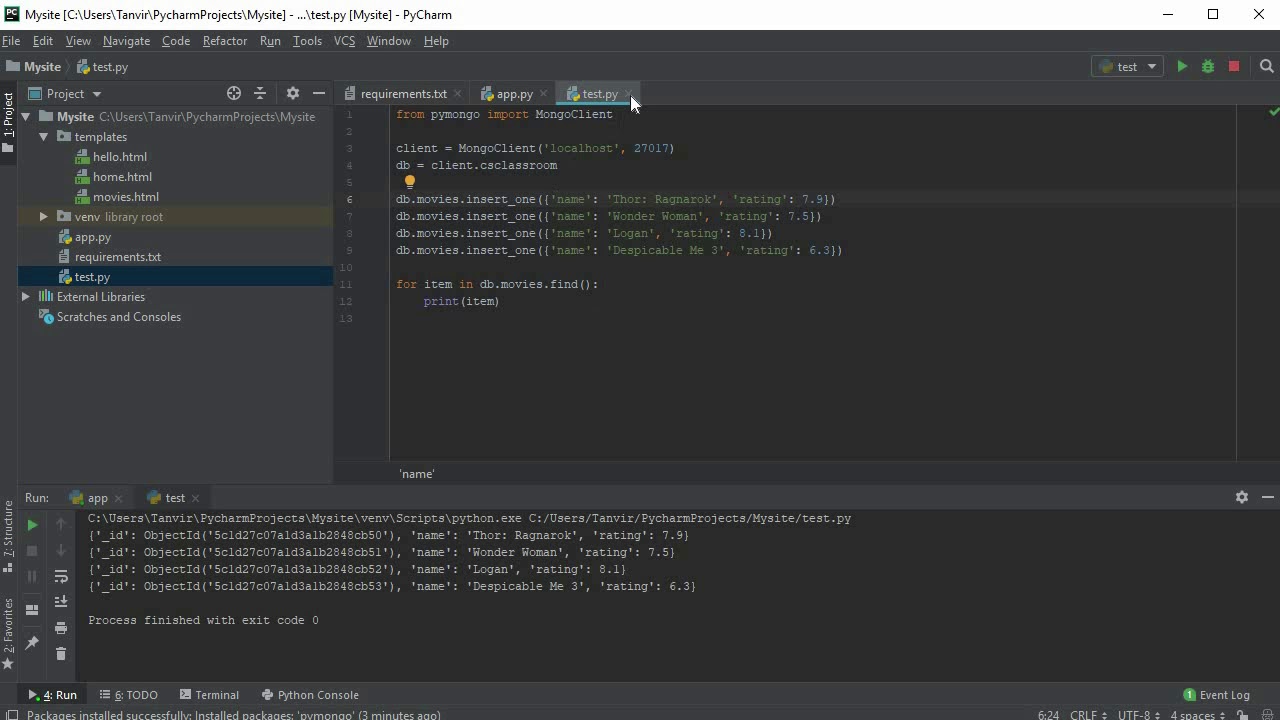Collapse the templates folder
The width and height of the screenshot is (1280, 720).
coord(44,137)
